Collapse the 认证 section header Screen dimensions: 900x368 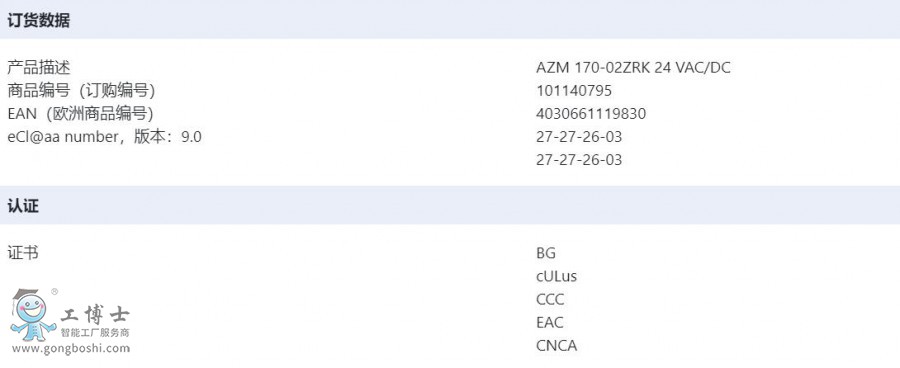tap(23, 206)
